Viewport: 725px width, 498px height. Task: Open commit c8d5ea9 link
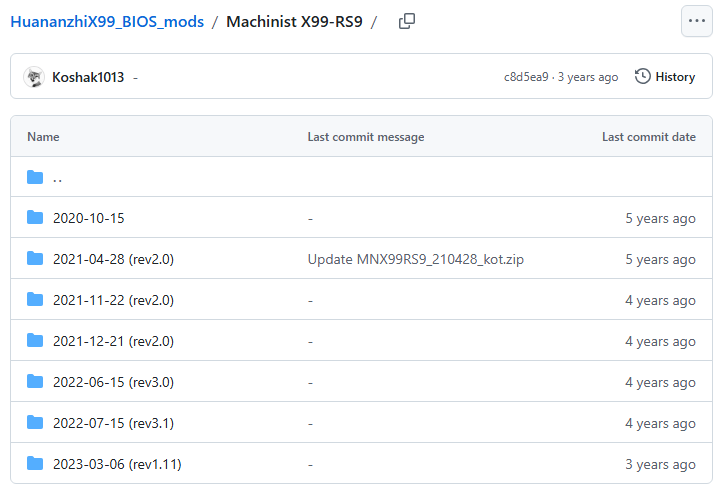pos(526,77)
